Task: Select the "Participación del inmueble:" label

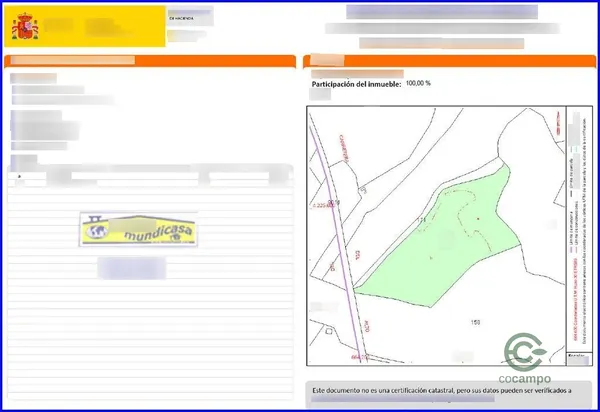Action: 356,84
